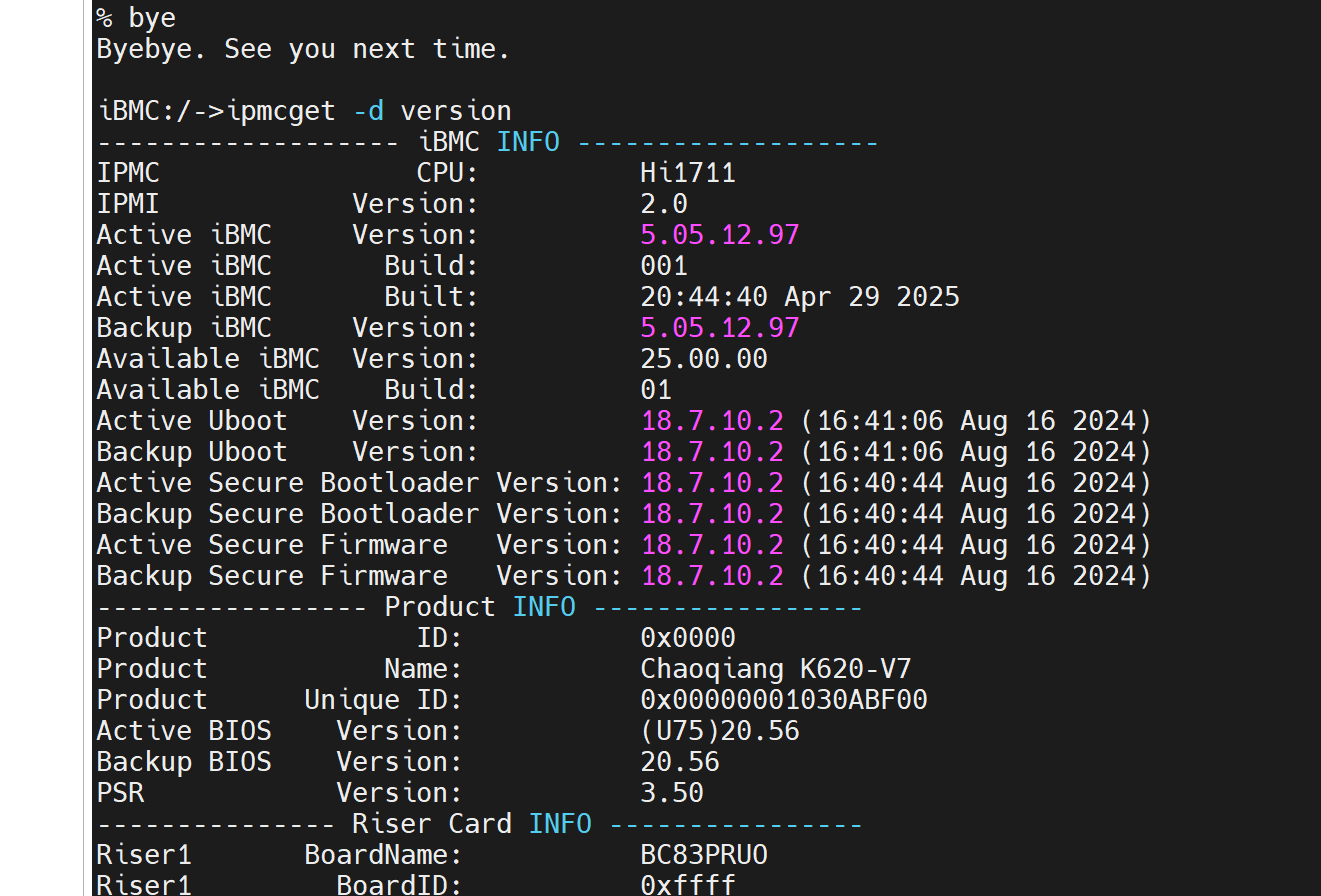The height and width of the screenshot is (896, 1321).
Task: Click product name 'Chaoqiang K620-V7'
Action: click(776, 669)
